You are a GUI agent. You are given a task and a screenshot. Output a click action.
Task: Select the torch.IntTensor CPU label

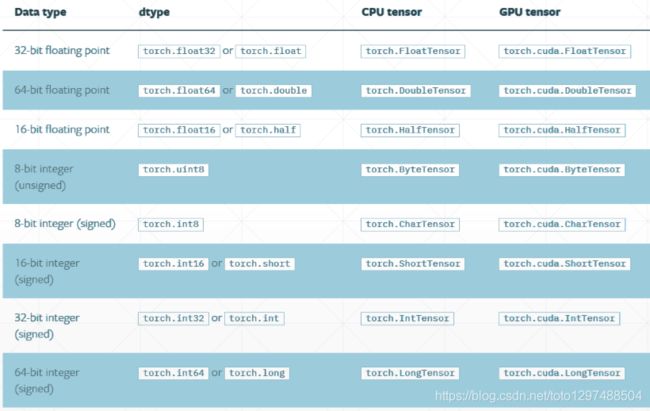(x=407, y=319)
